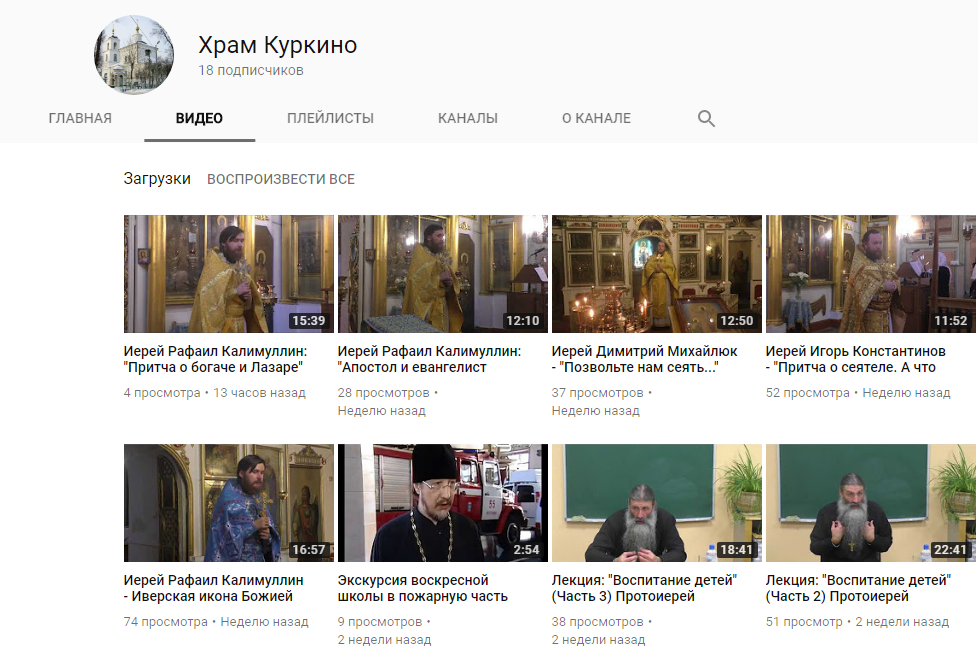Play the 18:41 lecture thumbnail
Image resolution: width=978 pixels, height=666 pixels.
[x=656, y=502]
